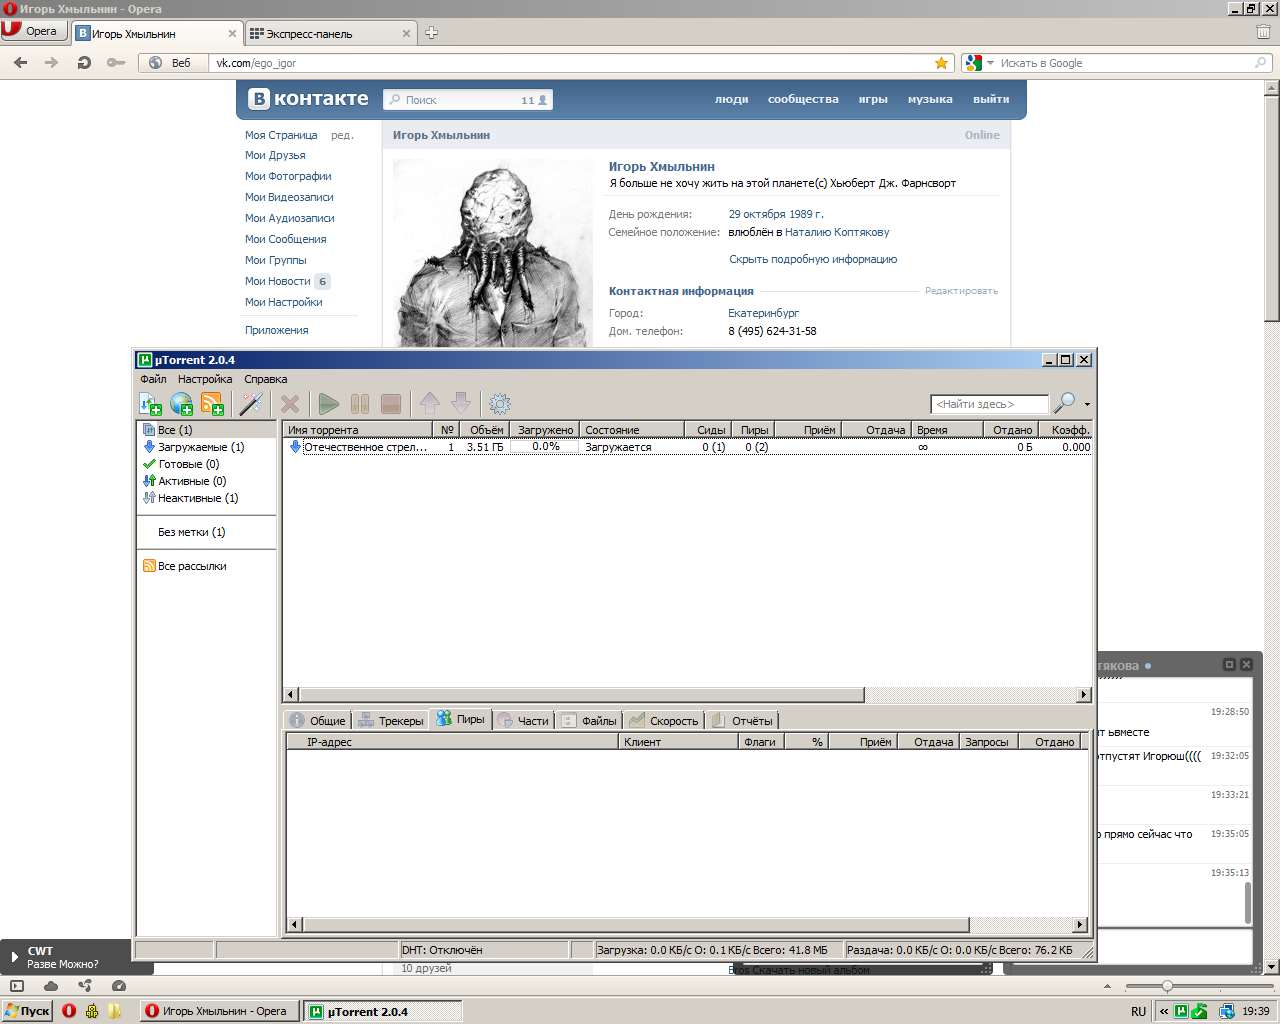This screenshot has width=1280, height=1024.
Task: Click the Move Up Queue arrow icon
Action: tap(430, 403)
